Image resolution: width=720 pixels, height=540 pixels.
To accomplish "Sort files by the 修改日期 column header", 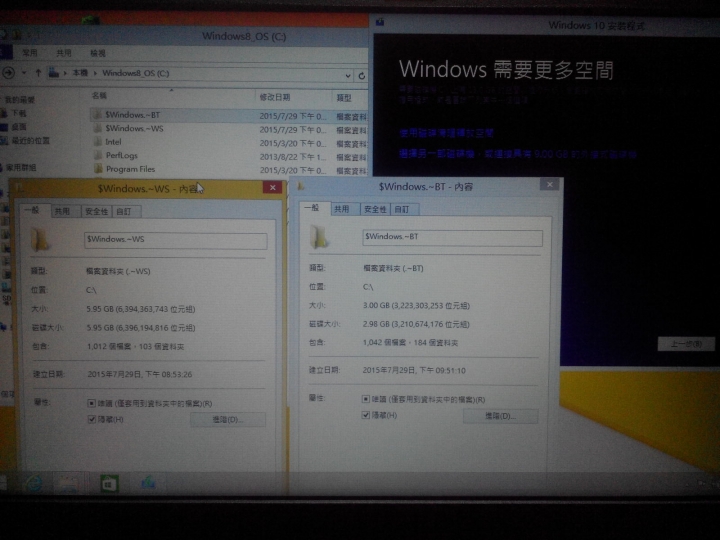I will tap(275, 97).
